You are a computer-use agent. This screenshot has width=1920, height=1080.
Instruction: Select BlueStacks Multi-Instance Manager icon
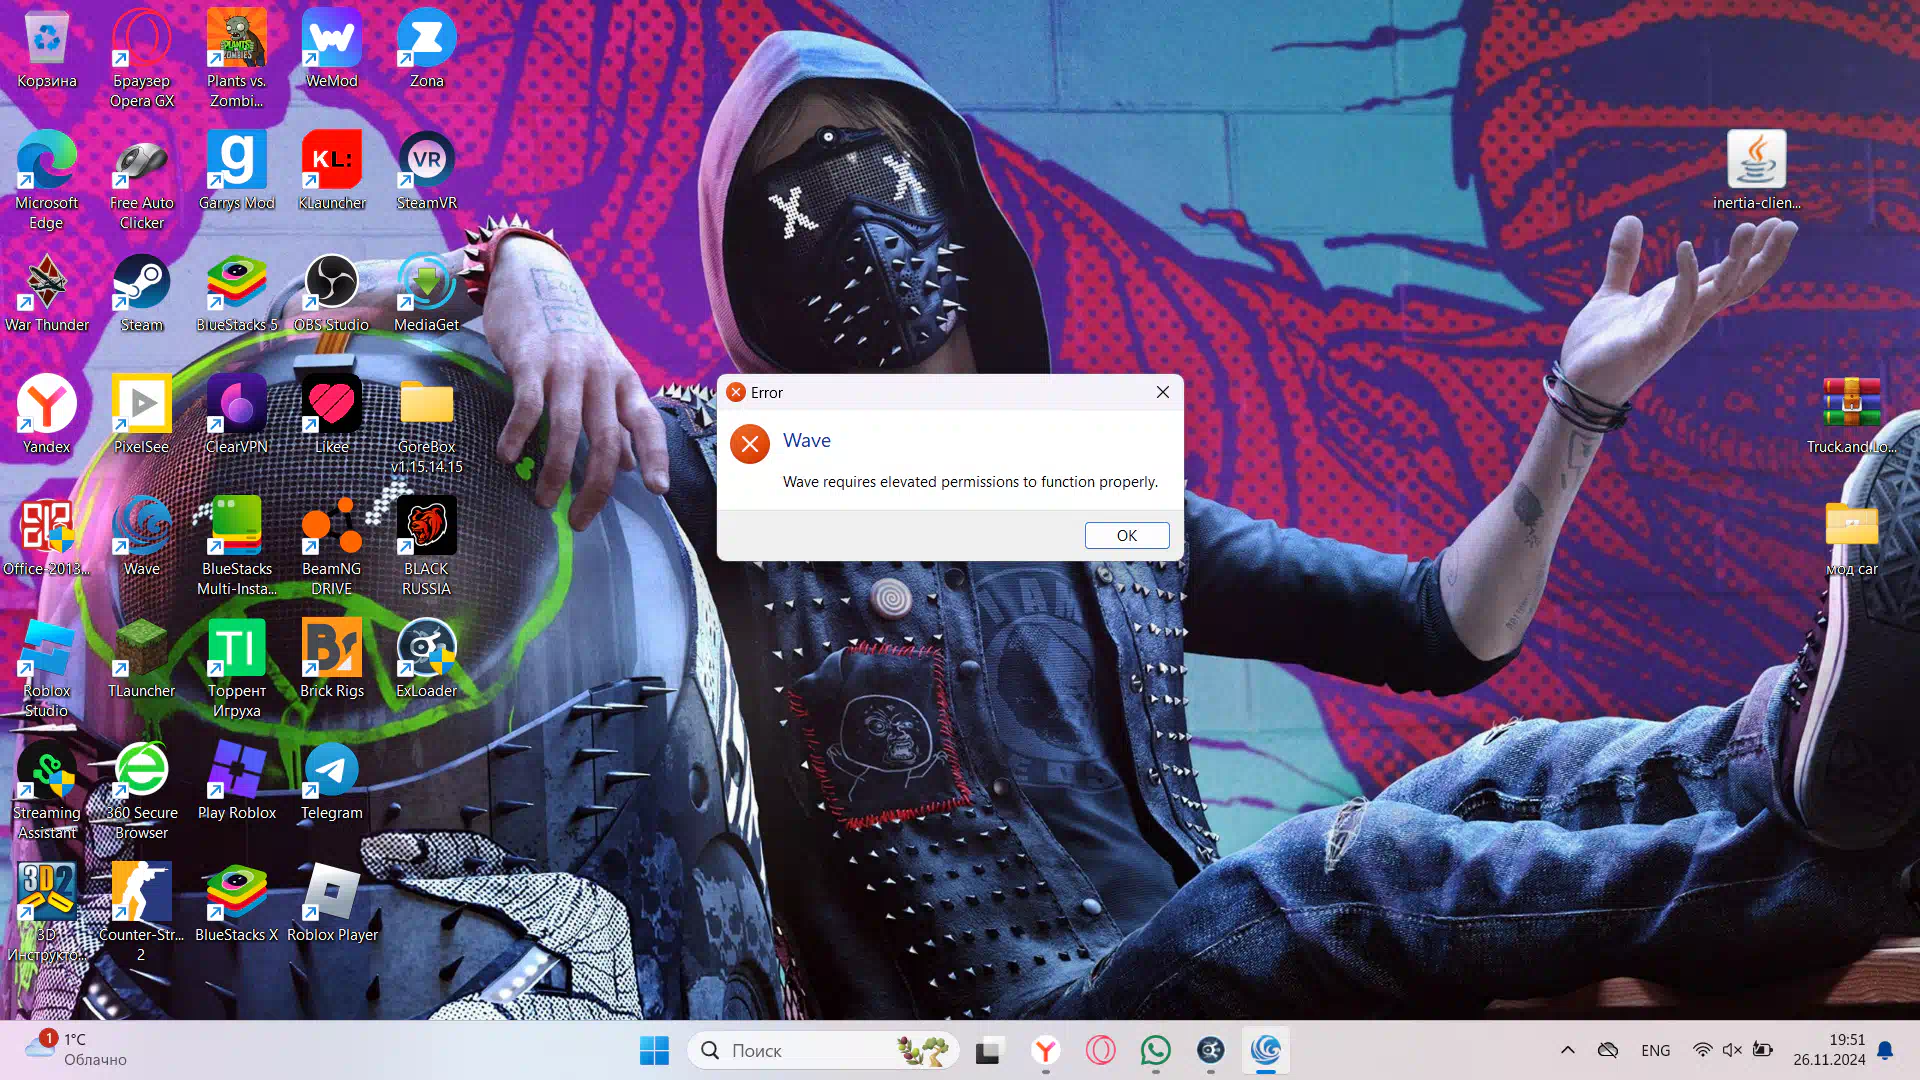pos(237,546)
